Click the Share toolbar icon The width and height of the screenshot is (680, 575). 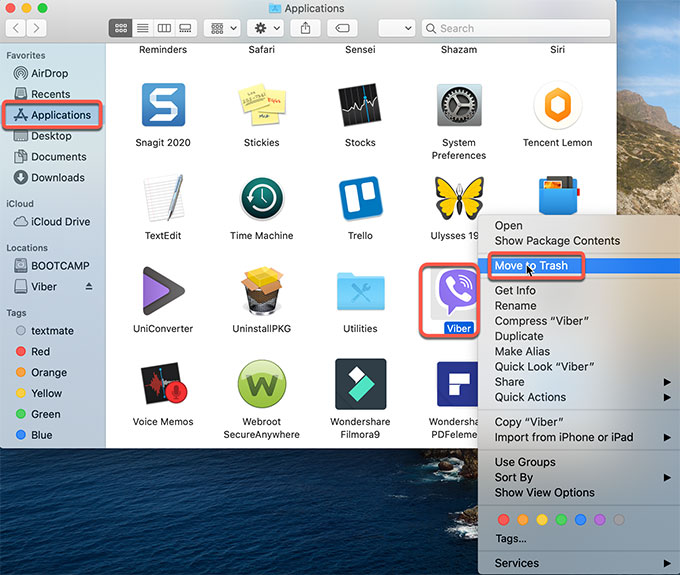(305, 28)
